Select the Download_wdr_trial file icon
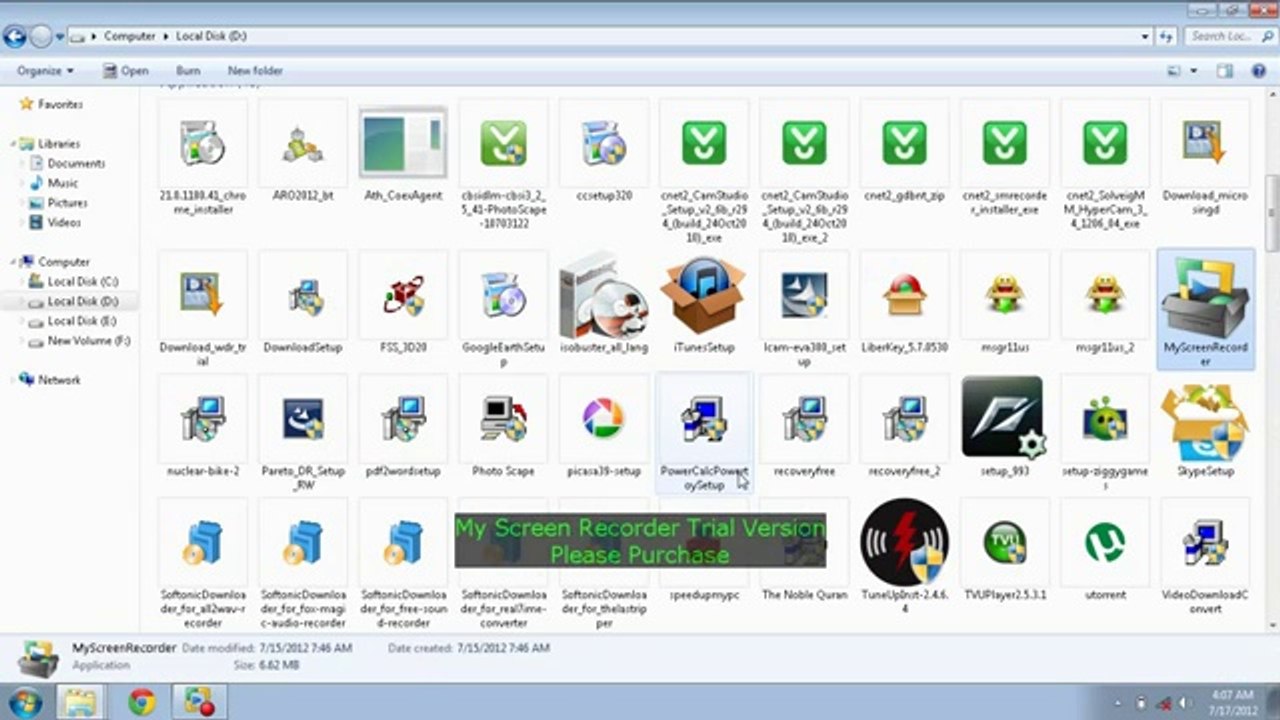Screen dimensions: 1280x720 tap(203, 295)
